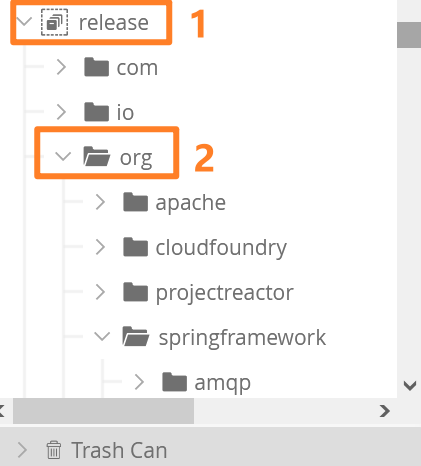The width and height of the screenshot is (421, 466).
Task: Select the springframework tree item label
Action: tap(242, 338)
